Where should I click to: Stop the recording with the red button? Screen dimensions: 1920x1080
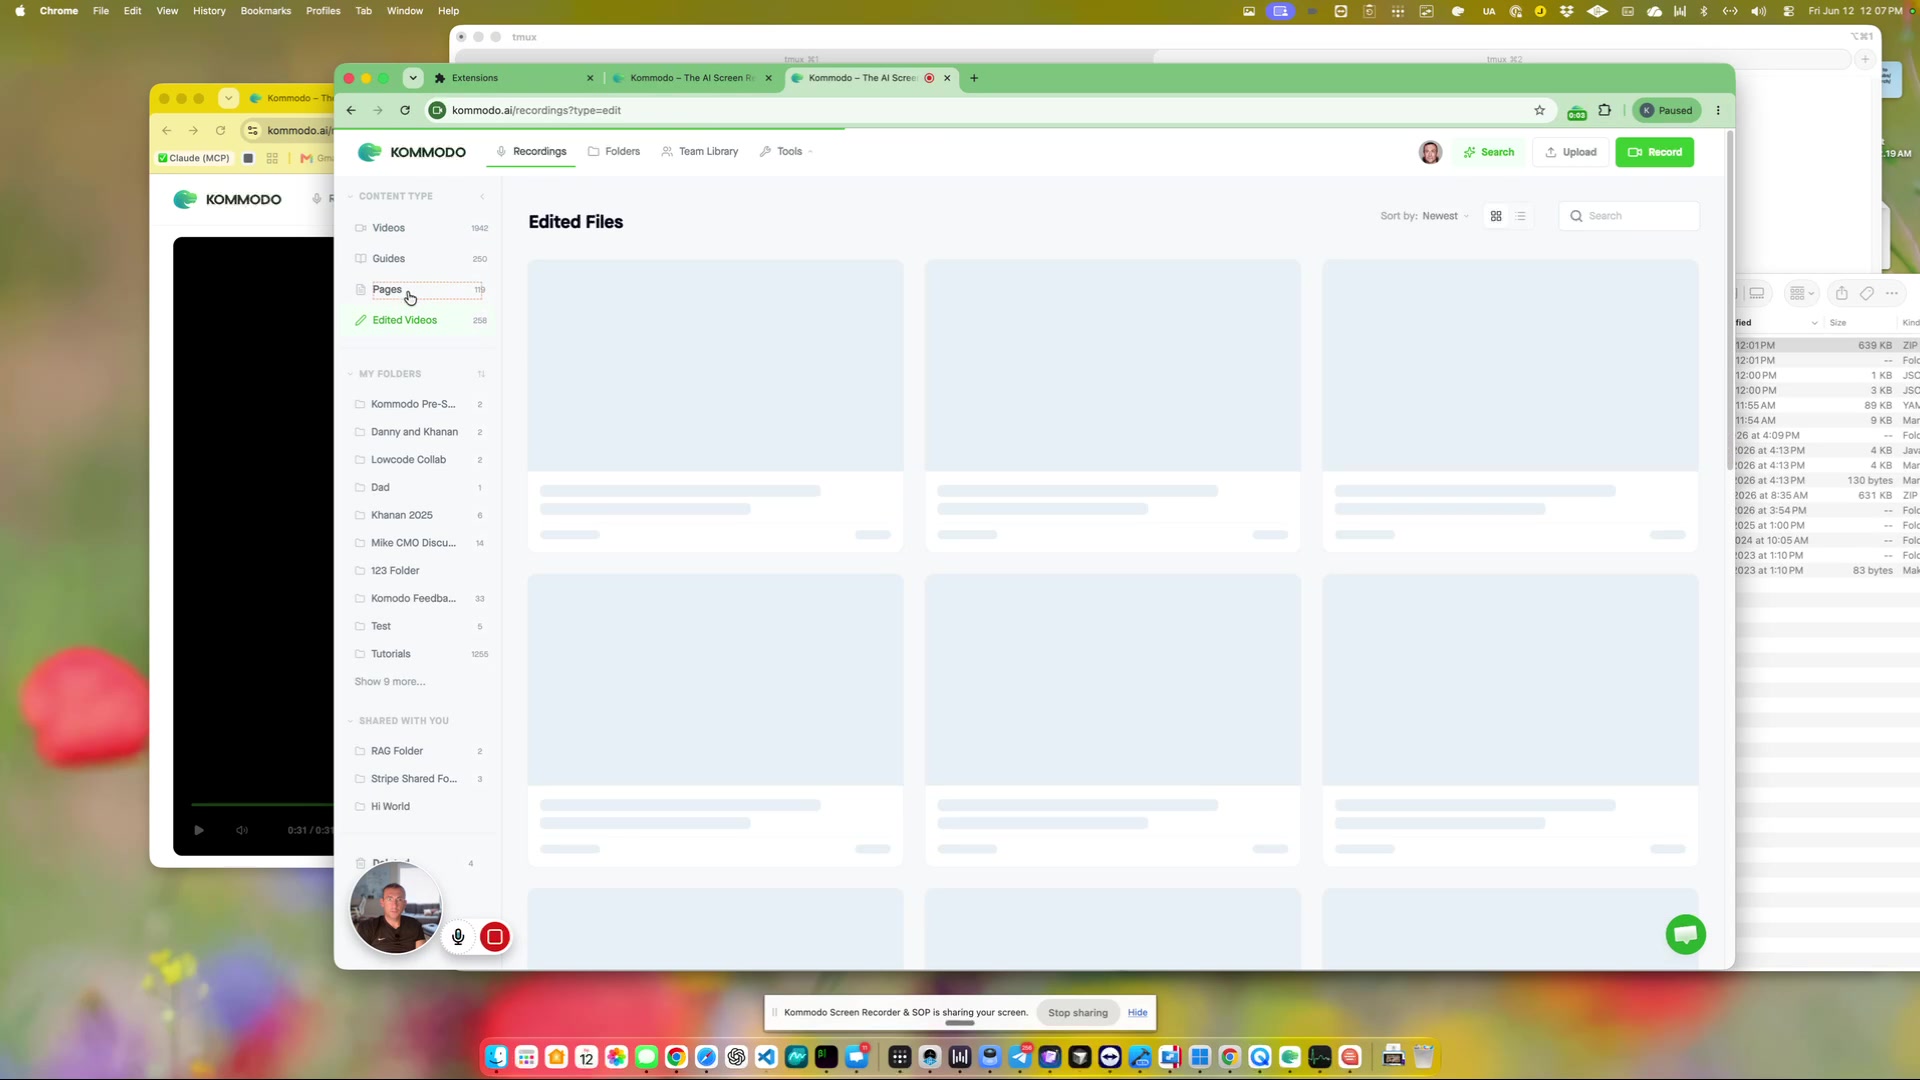pyautogui.click(x=494, y=937)
